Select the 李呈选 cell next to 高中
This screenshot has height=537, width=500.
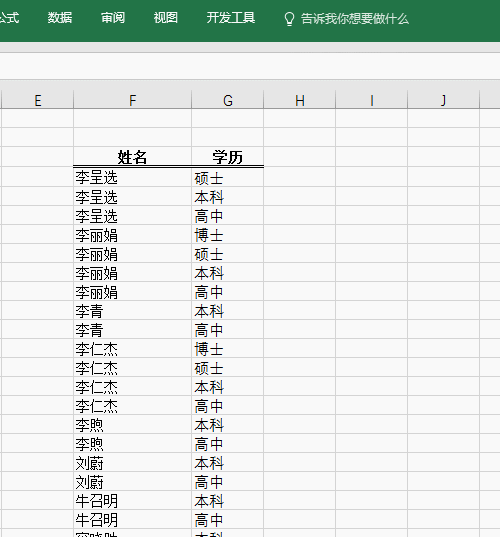(133, 215)
